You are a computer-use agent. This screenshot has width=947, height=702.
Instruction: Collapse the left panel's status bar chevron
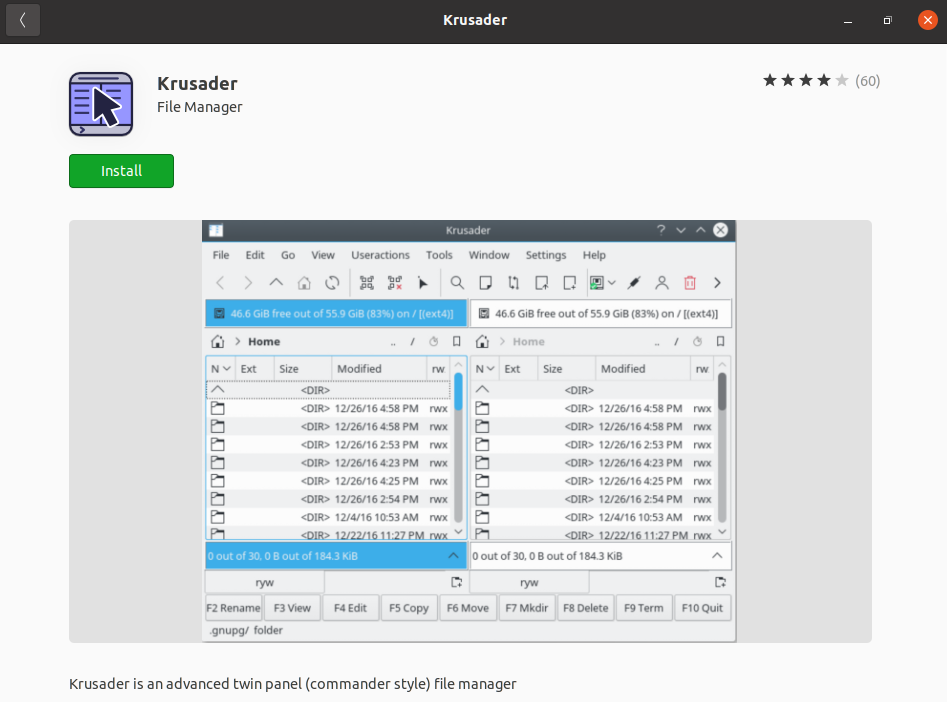(x=455, y=555)
